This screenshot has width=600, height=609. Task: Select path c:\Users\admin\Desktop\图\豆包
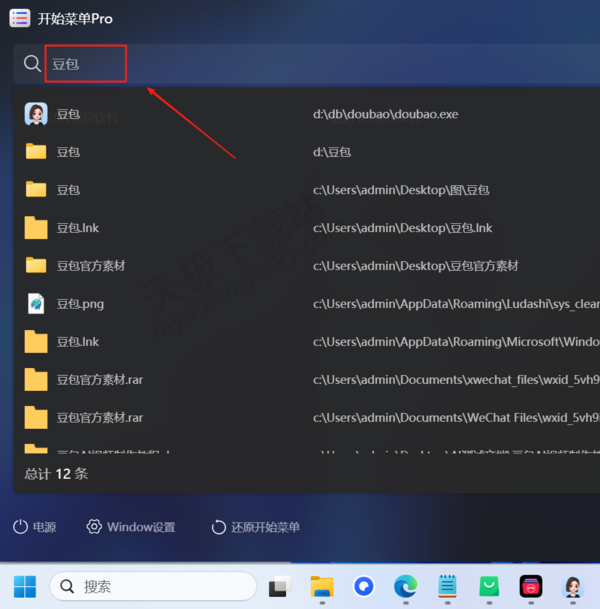(x=401, y=190)
